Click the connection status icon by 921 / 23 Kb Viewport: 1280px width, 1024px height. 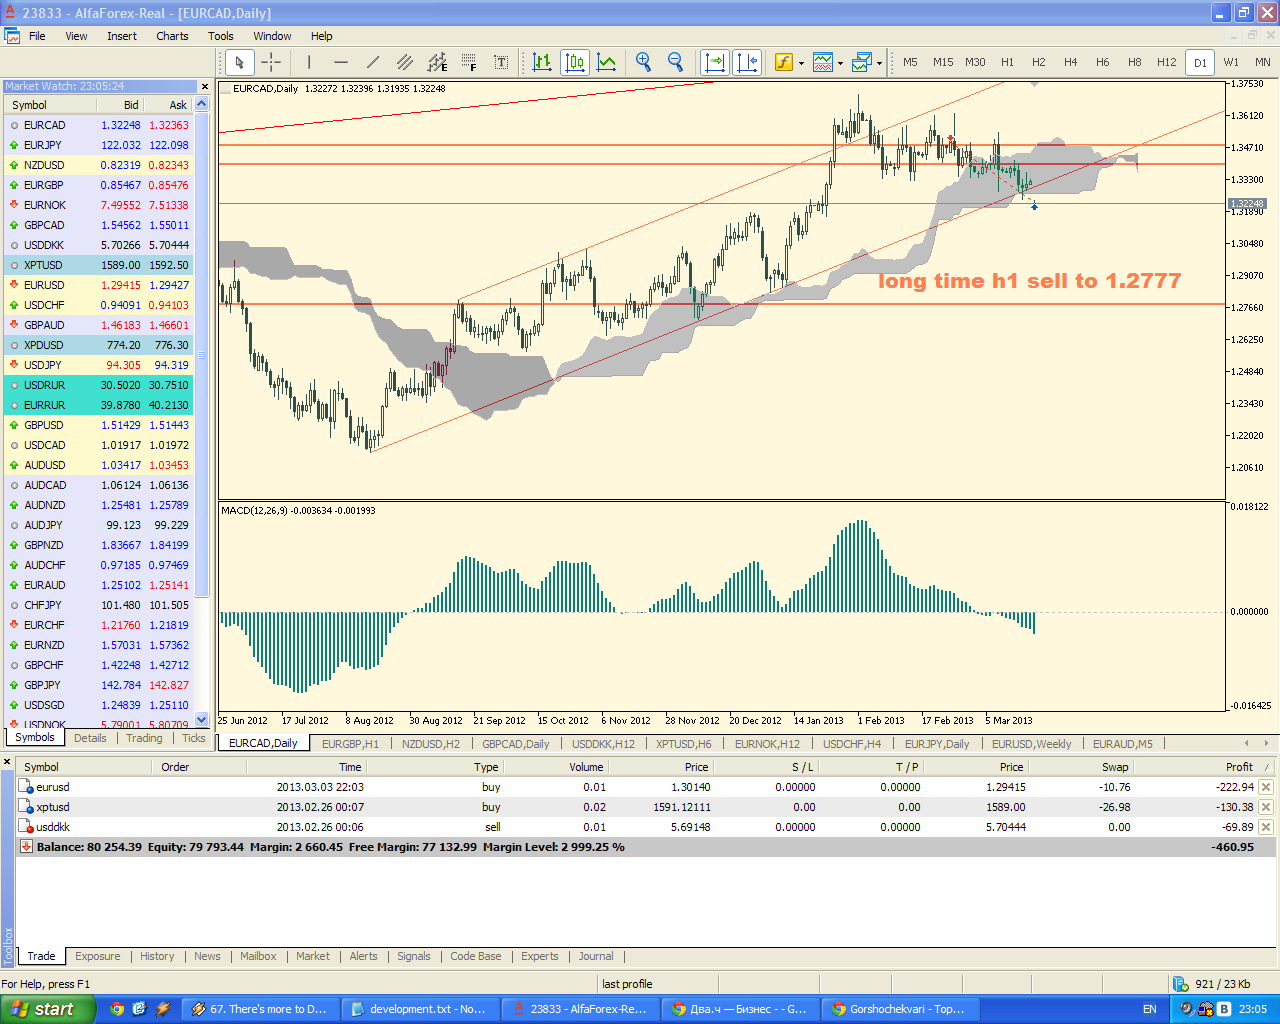1180,984
